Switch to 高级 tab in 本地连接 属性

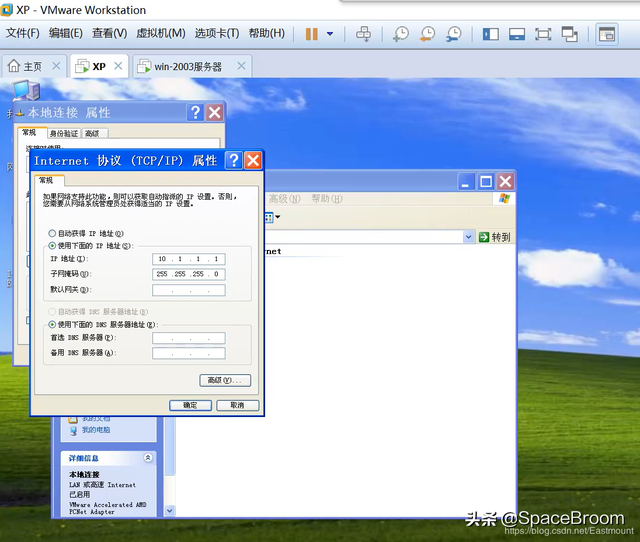93,133
